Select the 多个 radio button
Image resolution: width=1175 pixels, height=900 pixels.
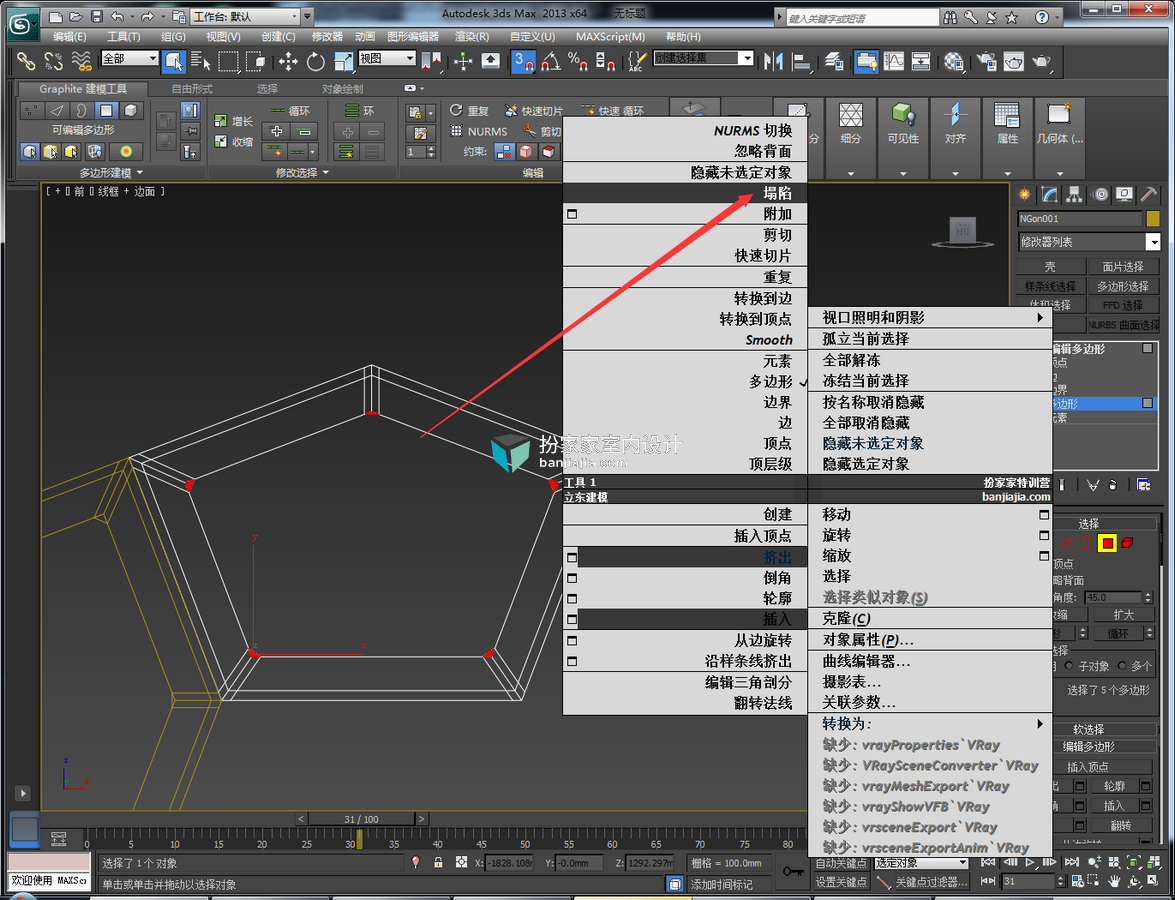coord(1122,666)
